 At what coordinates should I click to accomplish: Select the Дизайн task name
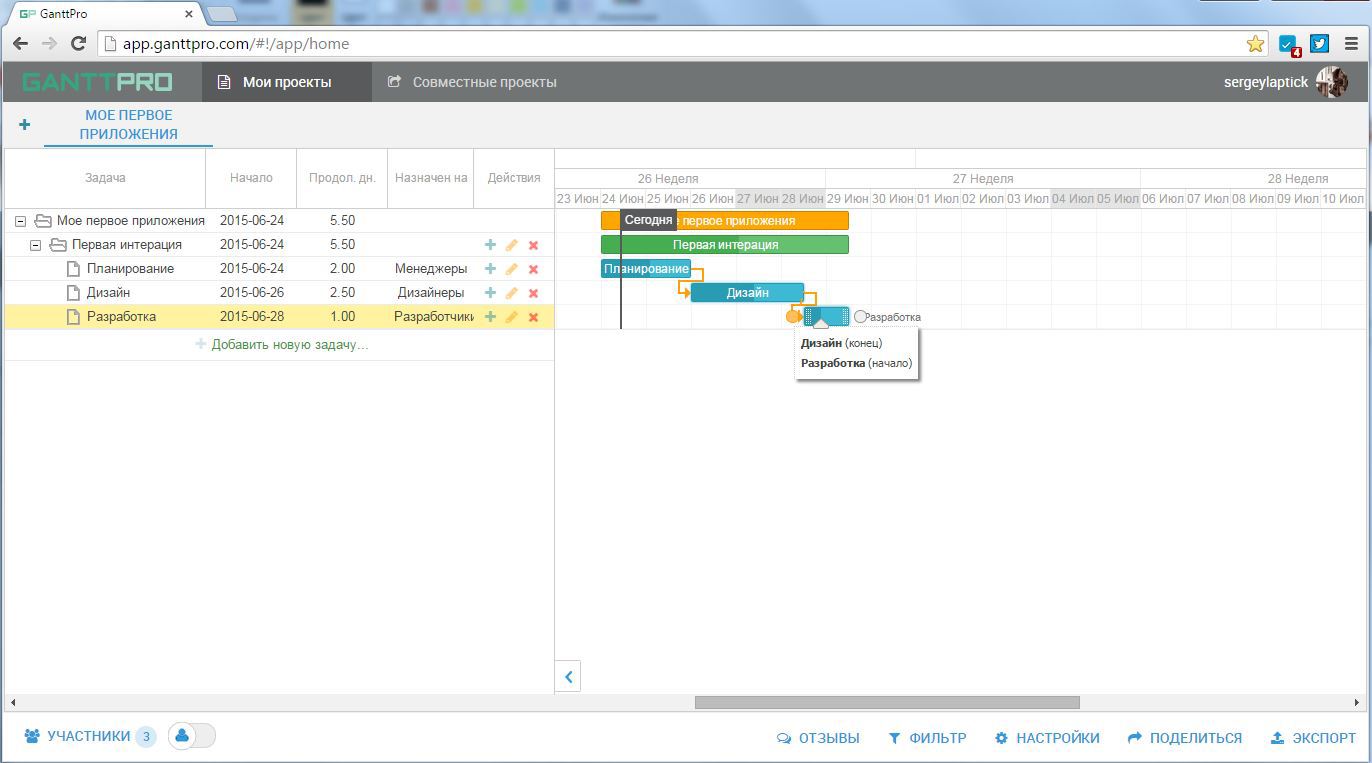tap(108, 293)
